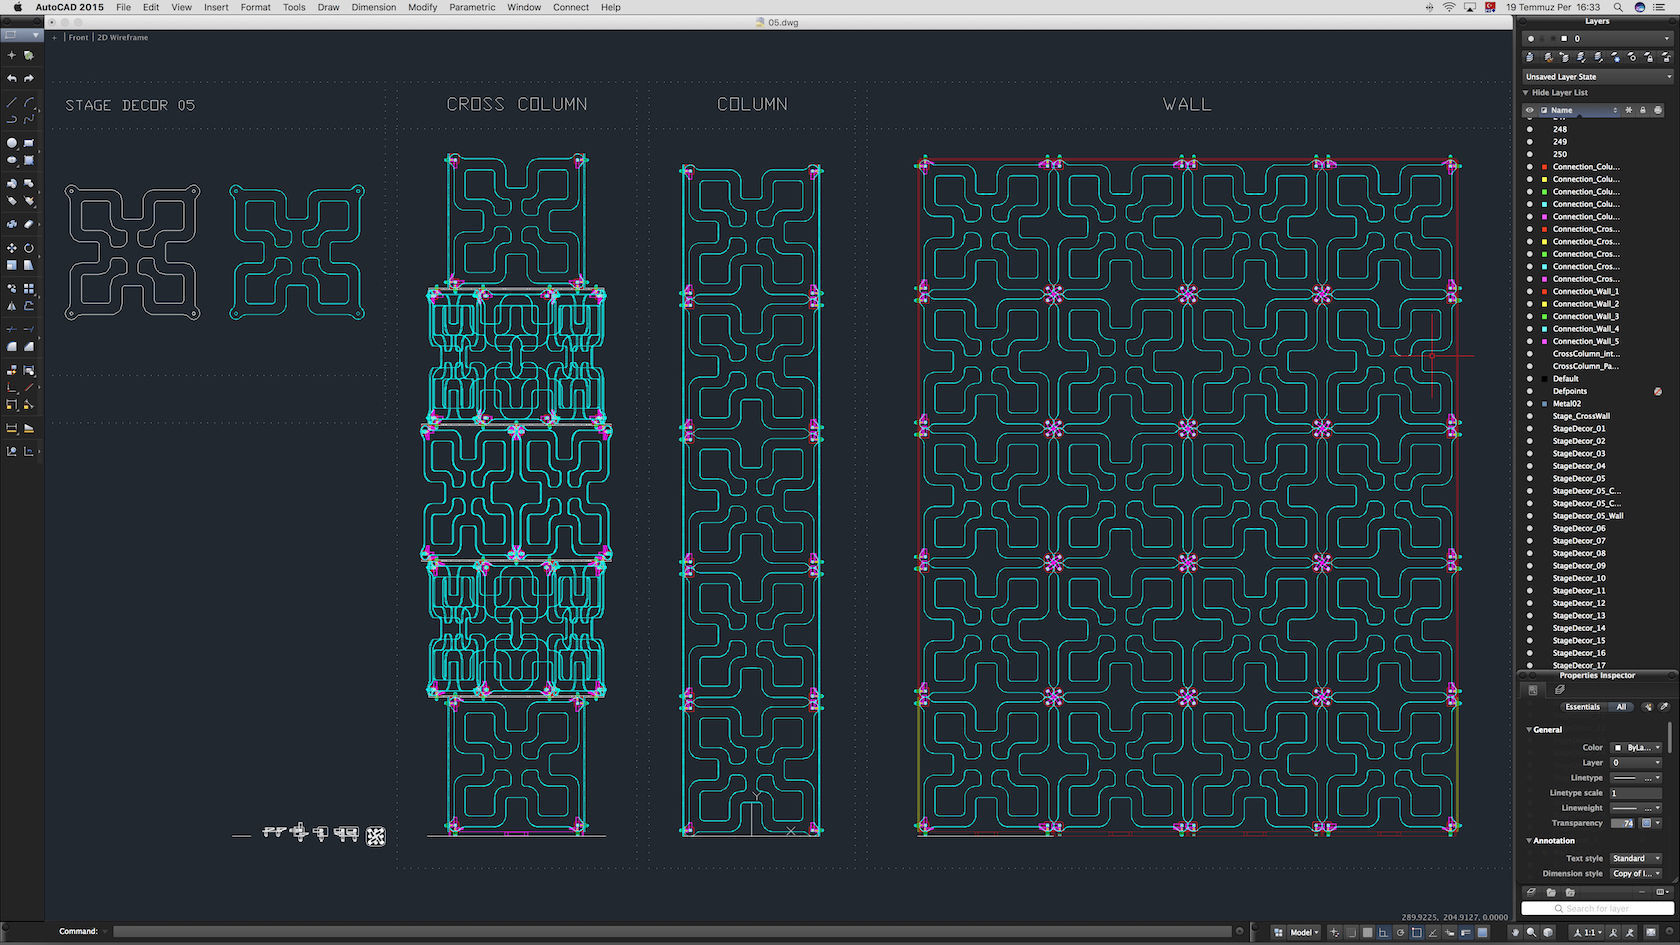Toggle visibility of Defpoints layer
Screen dimensions: 1680x945
(x=1529, y=391)
